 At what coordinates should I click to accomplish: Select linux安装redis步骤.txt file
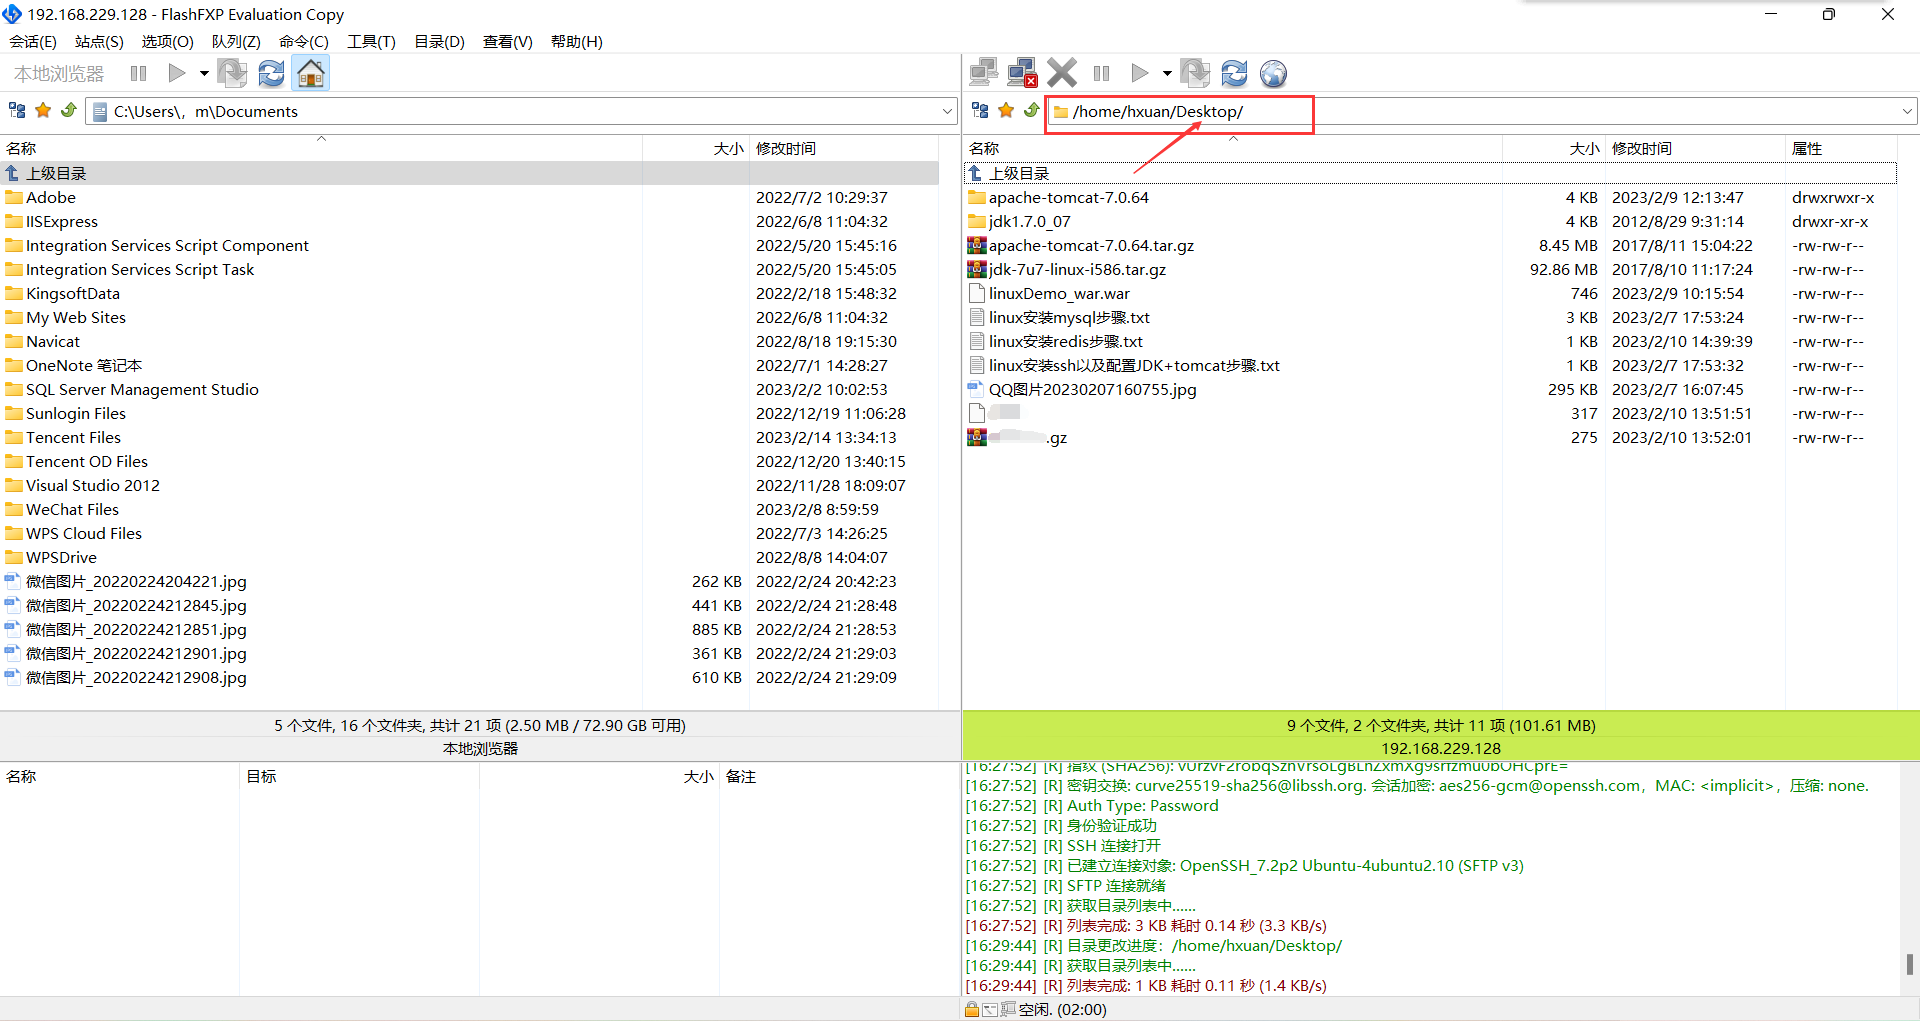click(x=1065, y=341)
